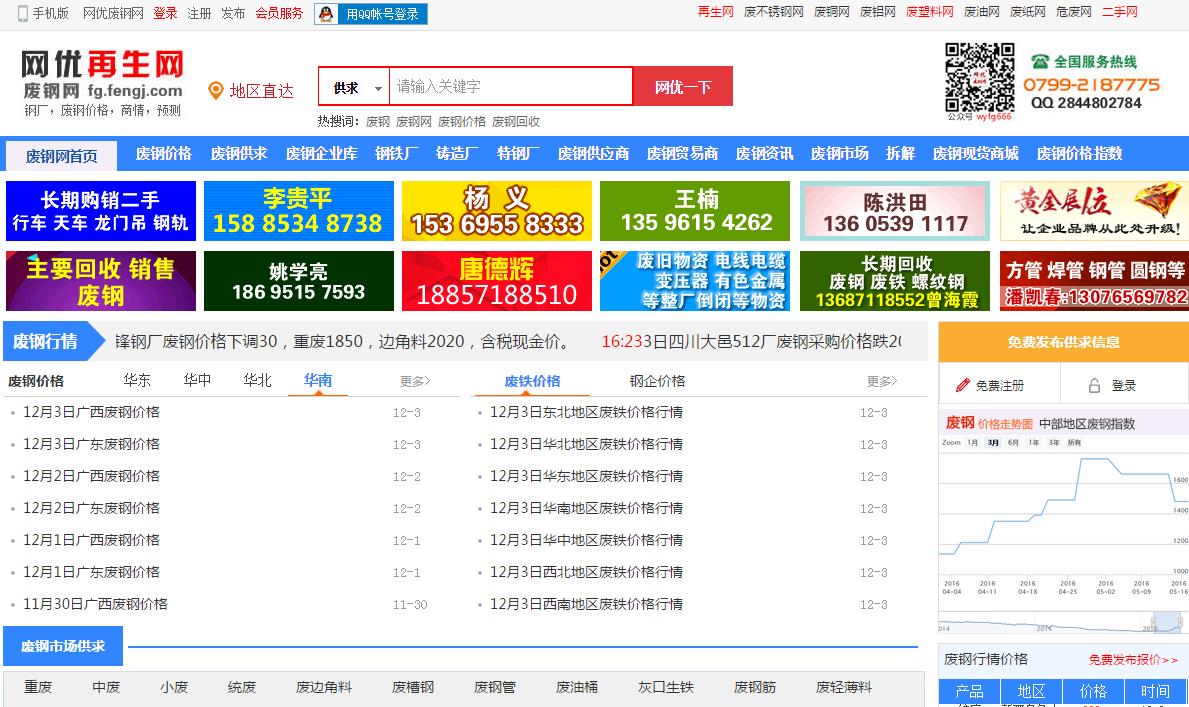Open 废钢价格 in the blue navigation bar
The width and height of the screenshot is (1189, 707).
(163, 154)
